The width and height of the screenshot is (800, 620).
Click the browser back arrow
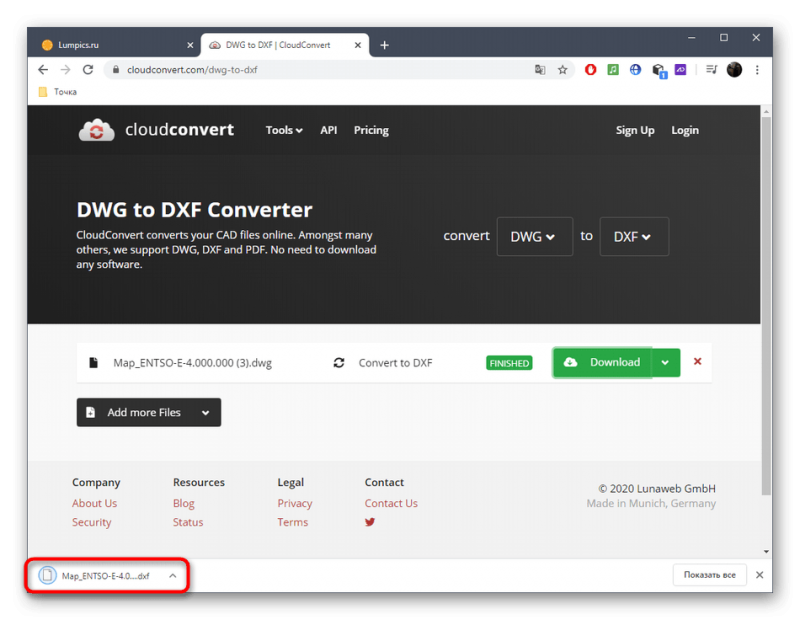[x=43, y=69]
